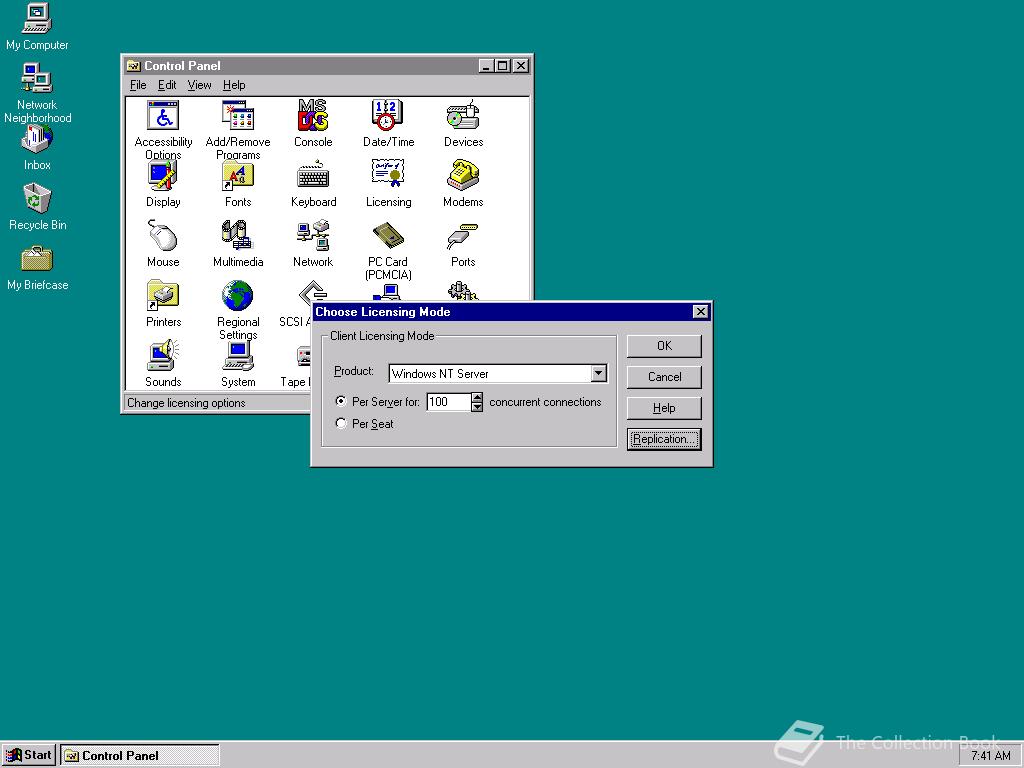Close the Choose Licensing Mode dialog
This screenshot has width=1024, height=768.
point(700,312)
